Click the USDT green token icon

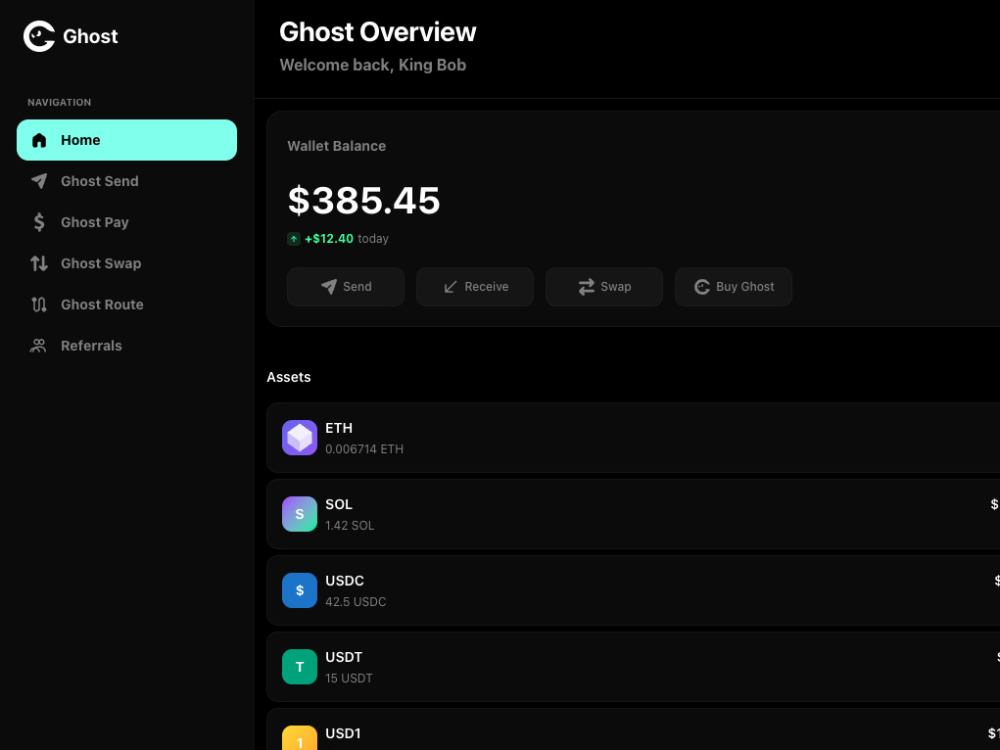coord(300,667)
